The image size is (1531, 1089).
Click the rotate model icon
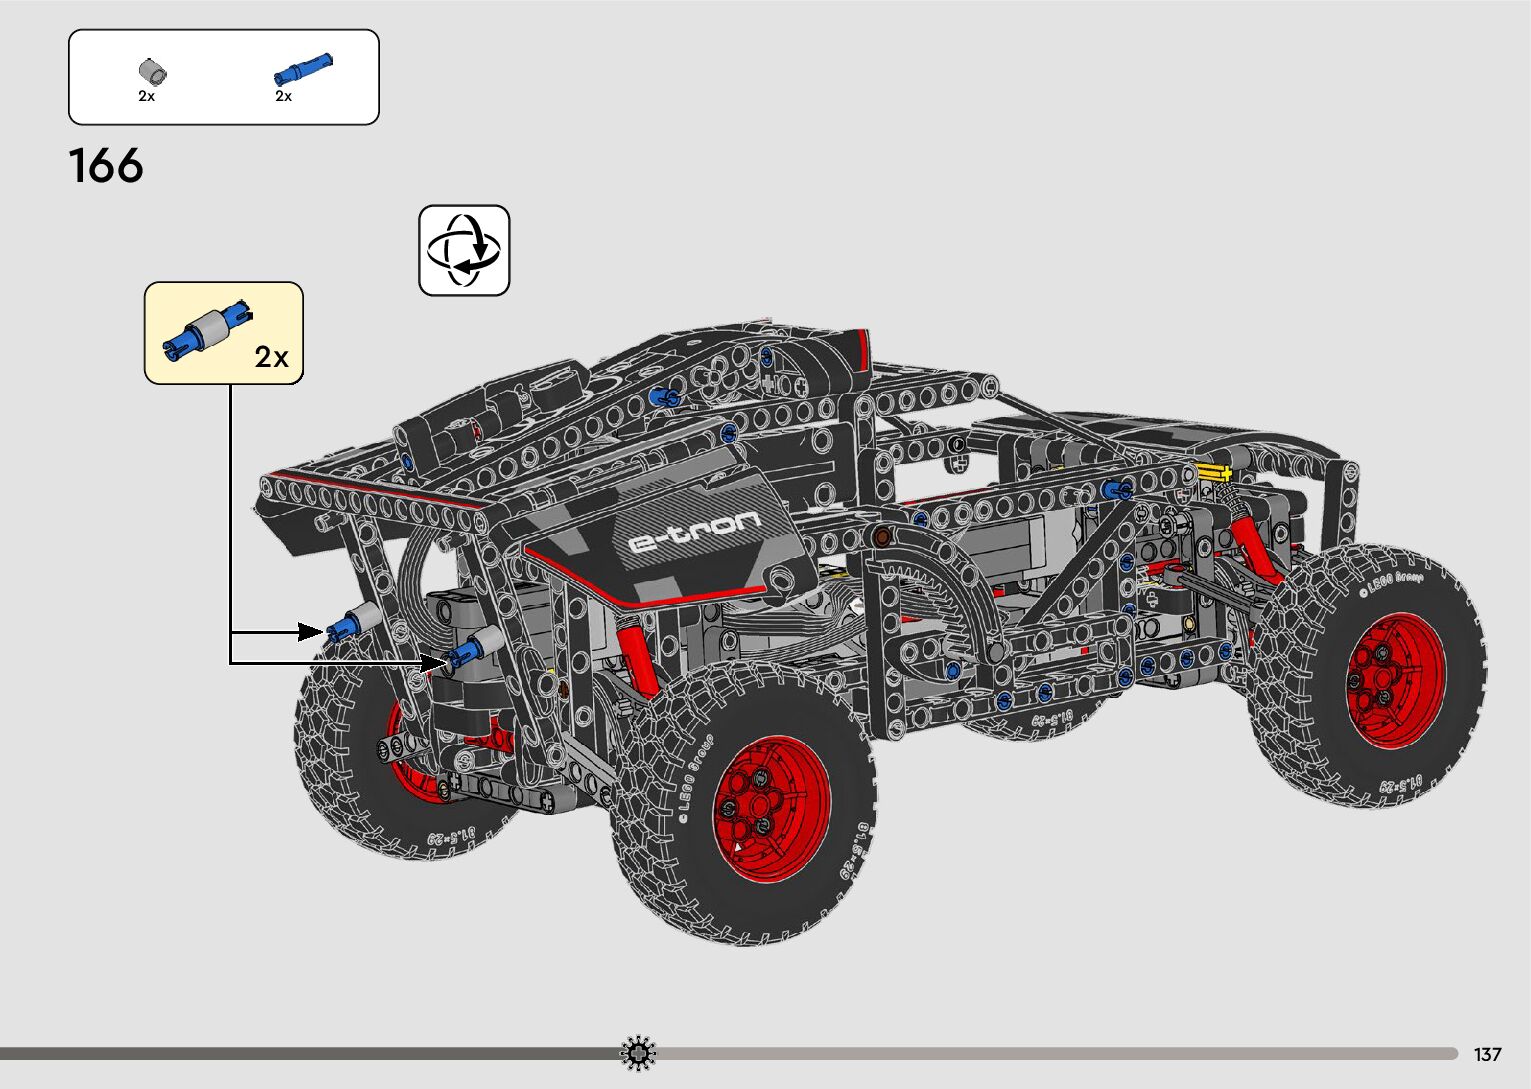(x=464, y=251)
